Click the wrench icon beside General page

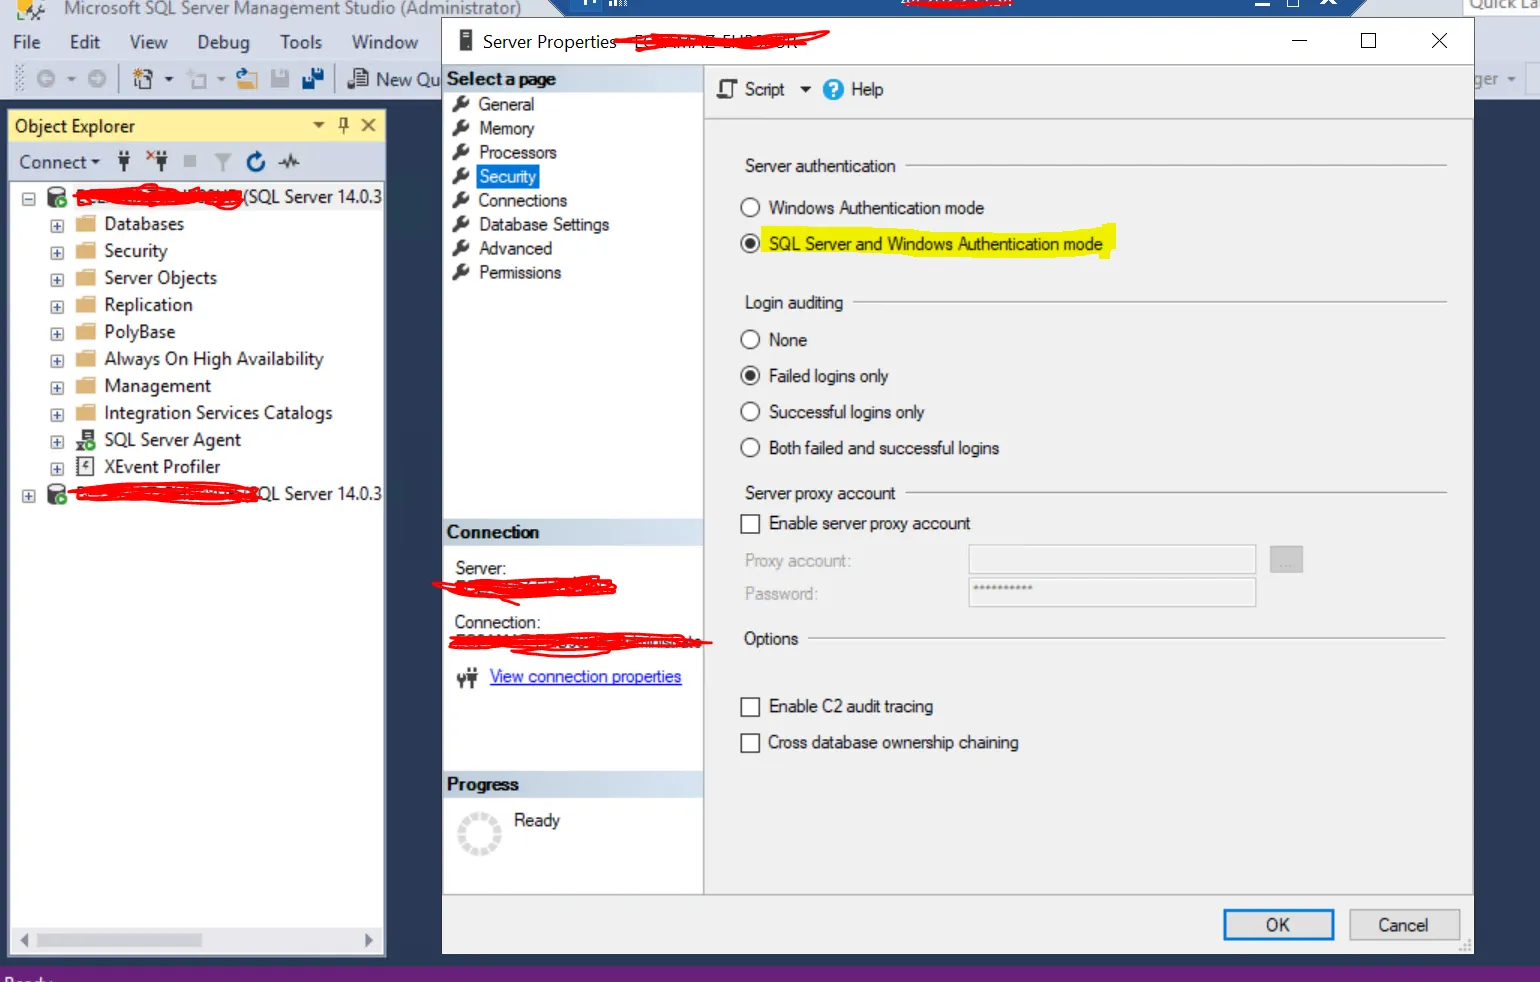461,104
